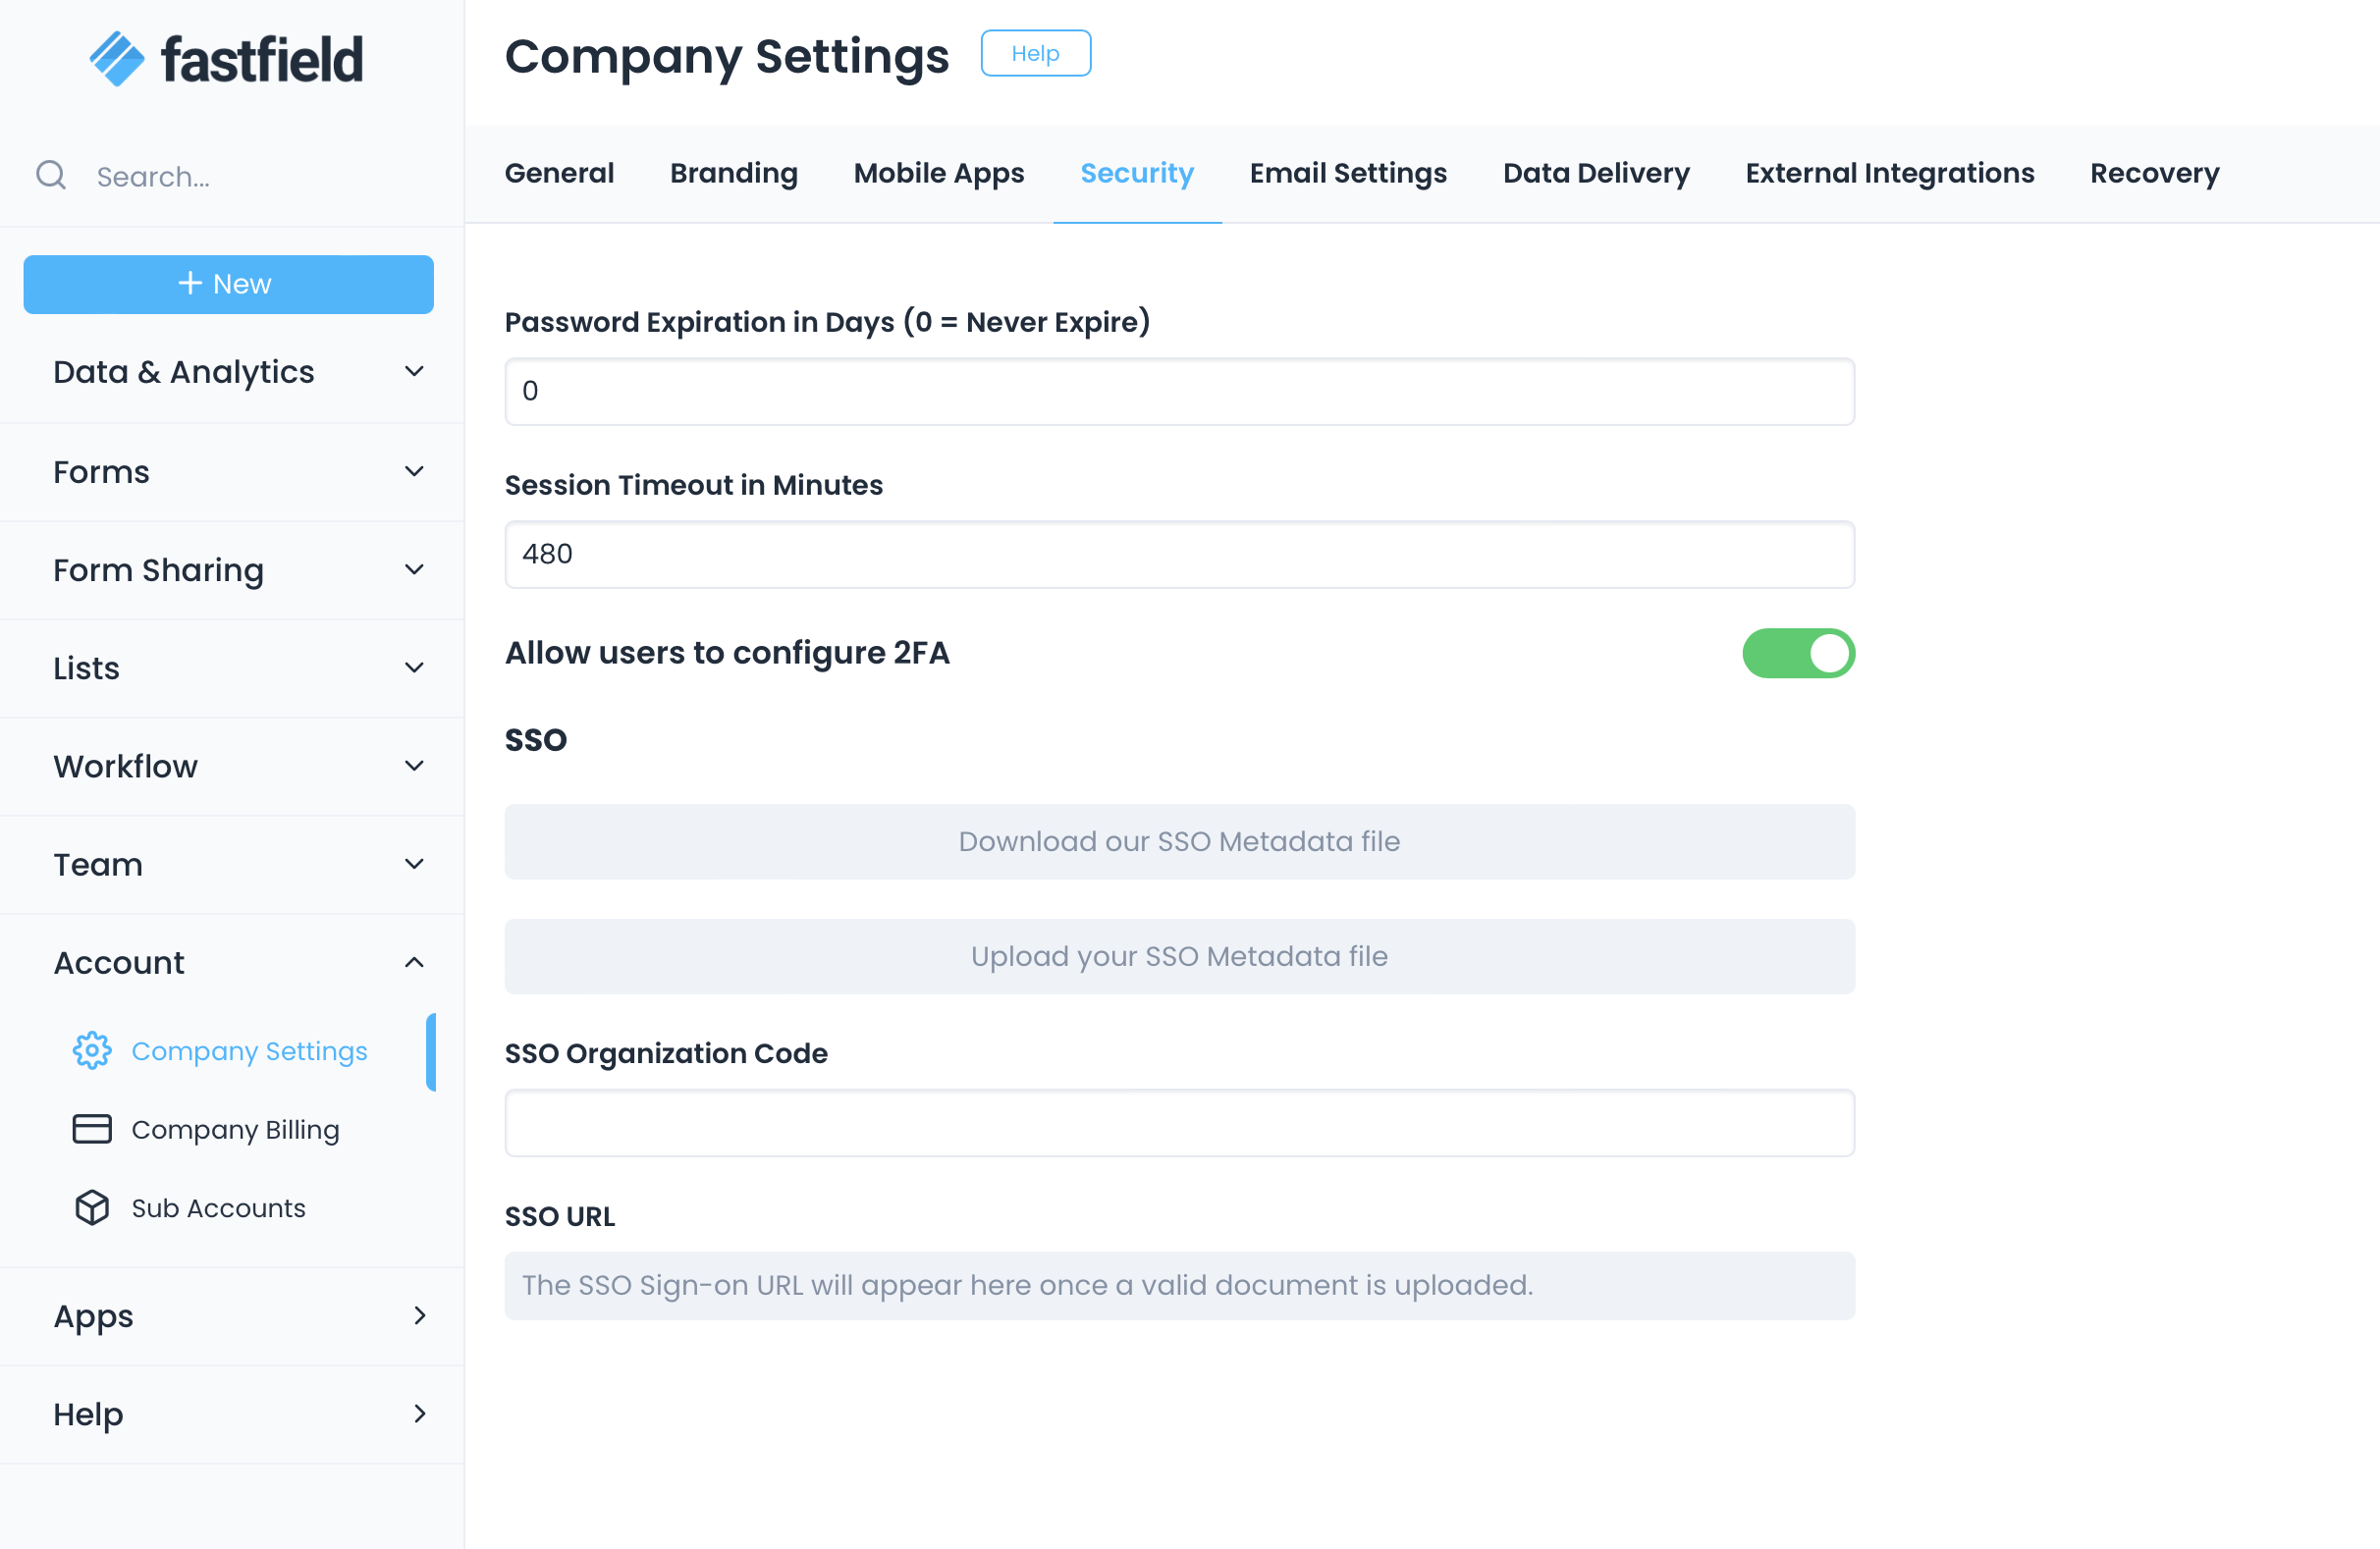Select the SSO Organization Code field
The width and height of the screenshot is (2380, 1549).
(1179, 1123)
